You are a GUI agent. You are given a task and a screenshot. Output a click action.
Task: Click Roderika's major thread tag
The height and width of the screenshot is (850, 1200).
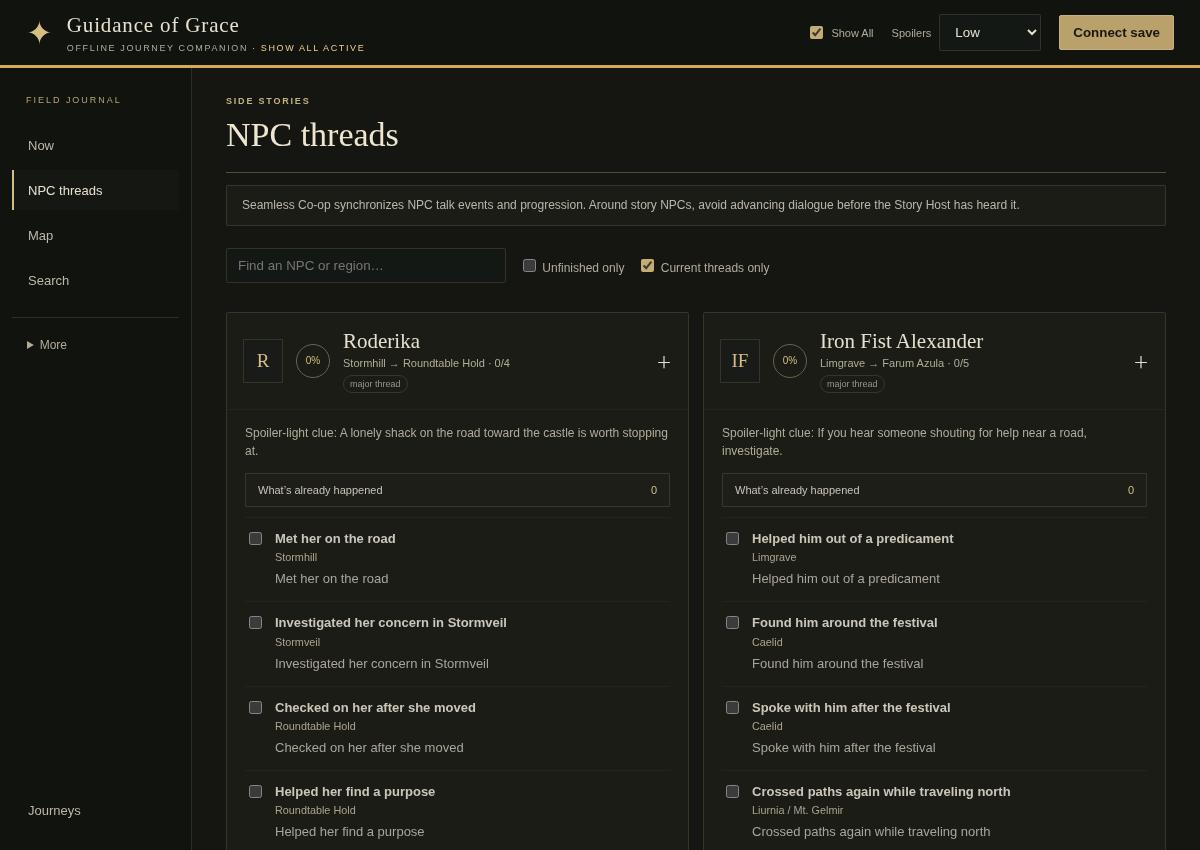(375, 384)
